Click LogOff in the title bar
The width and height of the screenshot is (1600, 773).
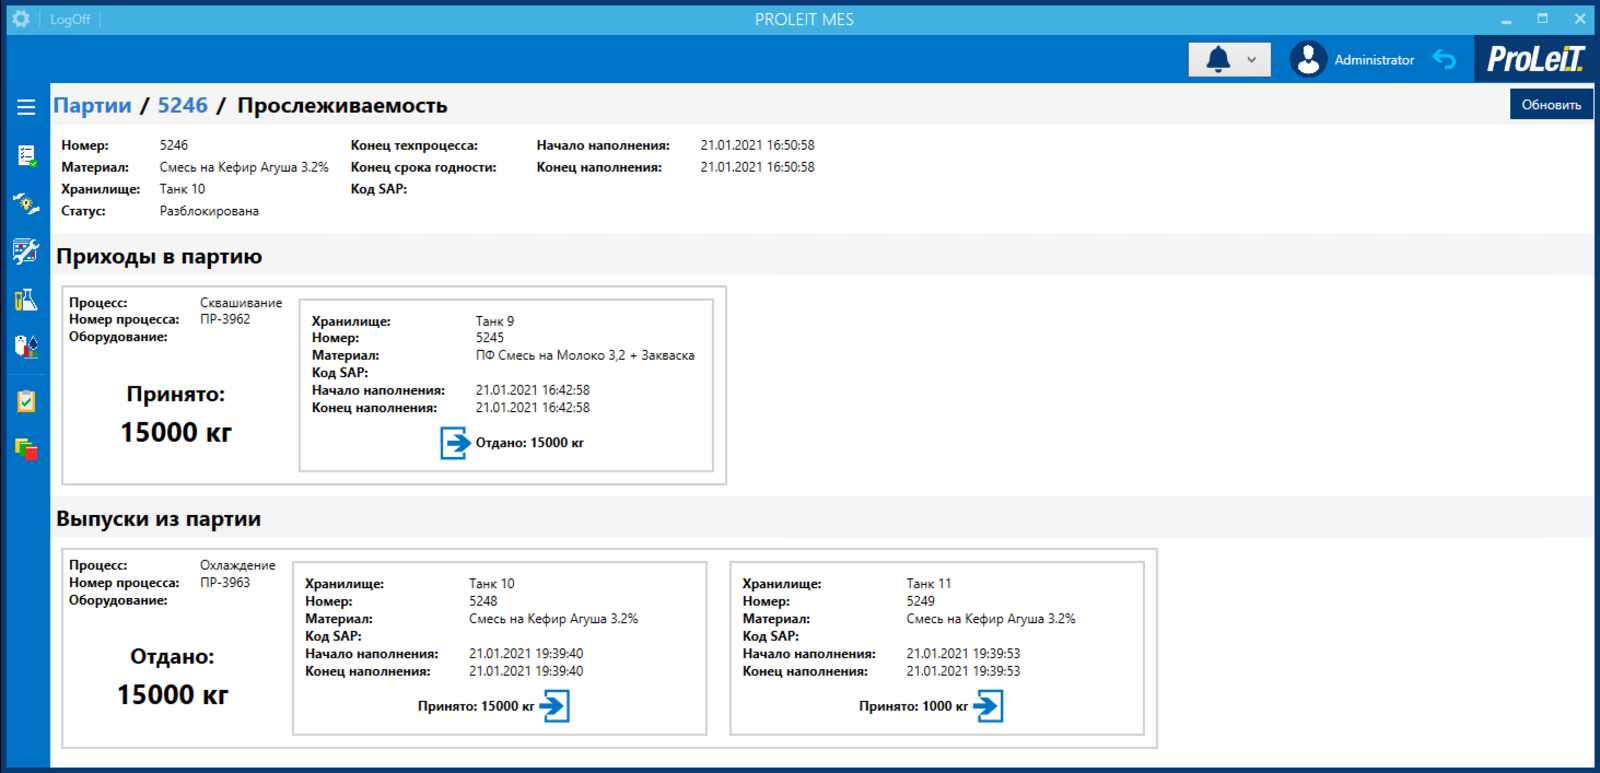tap(70, 19)
